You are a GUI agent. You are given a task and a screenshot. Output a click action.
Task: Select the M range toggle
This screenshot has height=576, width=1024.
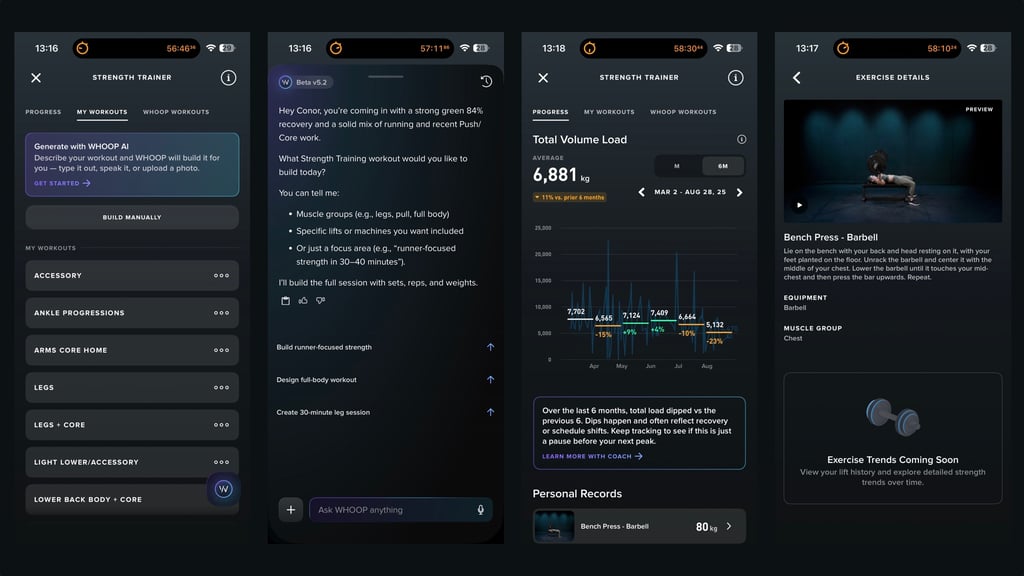pyautogui.click(x=677, y=166)
